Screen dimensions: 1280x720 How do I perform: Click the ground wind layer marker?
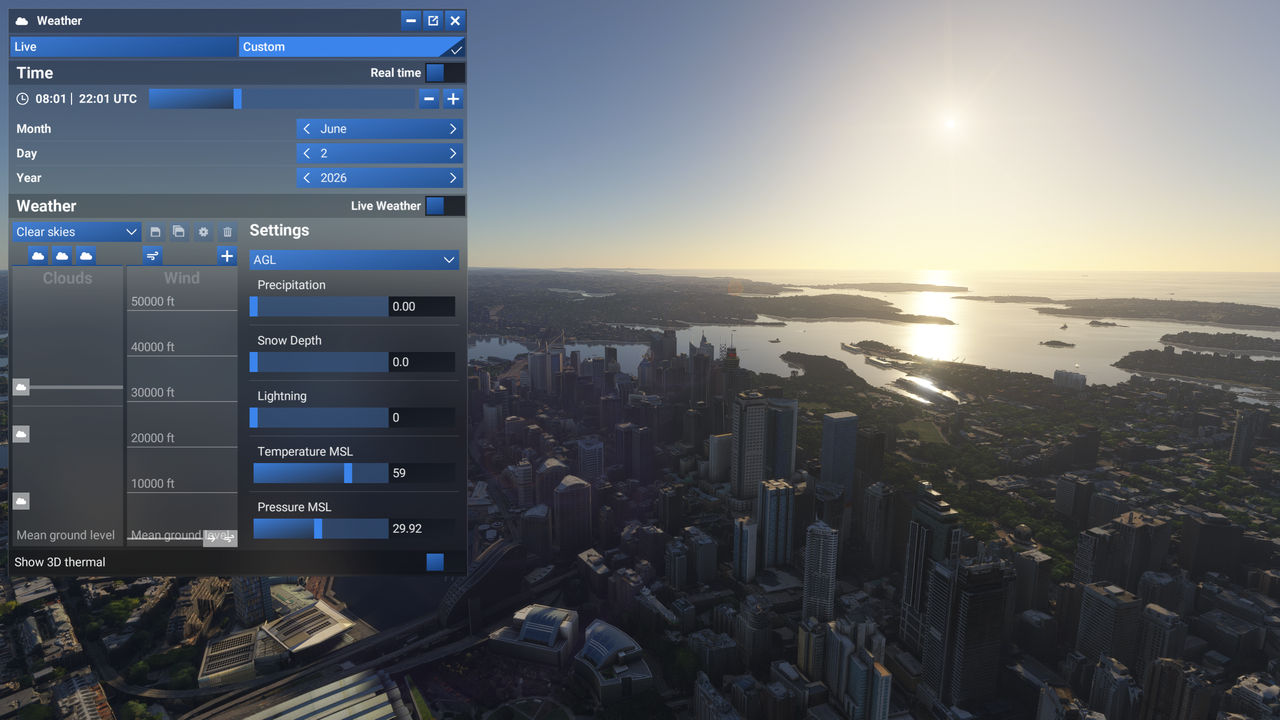(x=220, y=538)
